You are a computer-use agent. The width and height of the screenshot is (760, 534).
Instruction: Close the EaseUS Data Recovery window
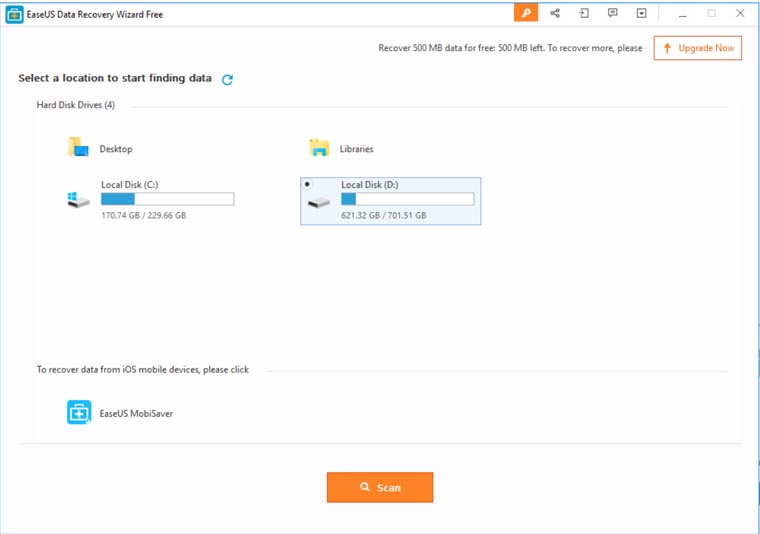coord(740,14)
